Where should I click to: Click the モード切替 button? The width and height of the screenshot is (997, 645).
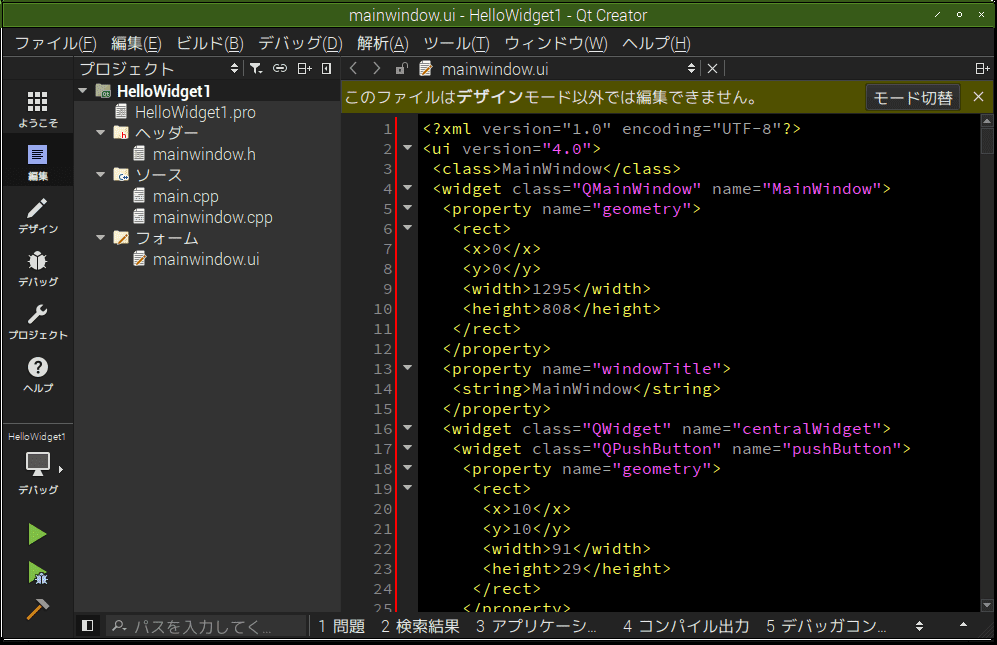pos(912,97)
